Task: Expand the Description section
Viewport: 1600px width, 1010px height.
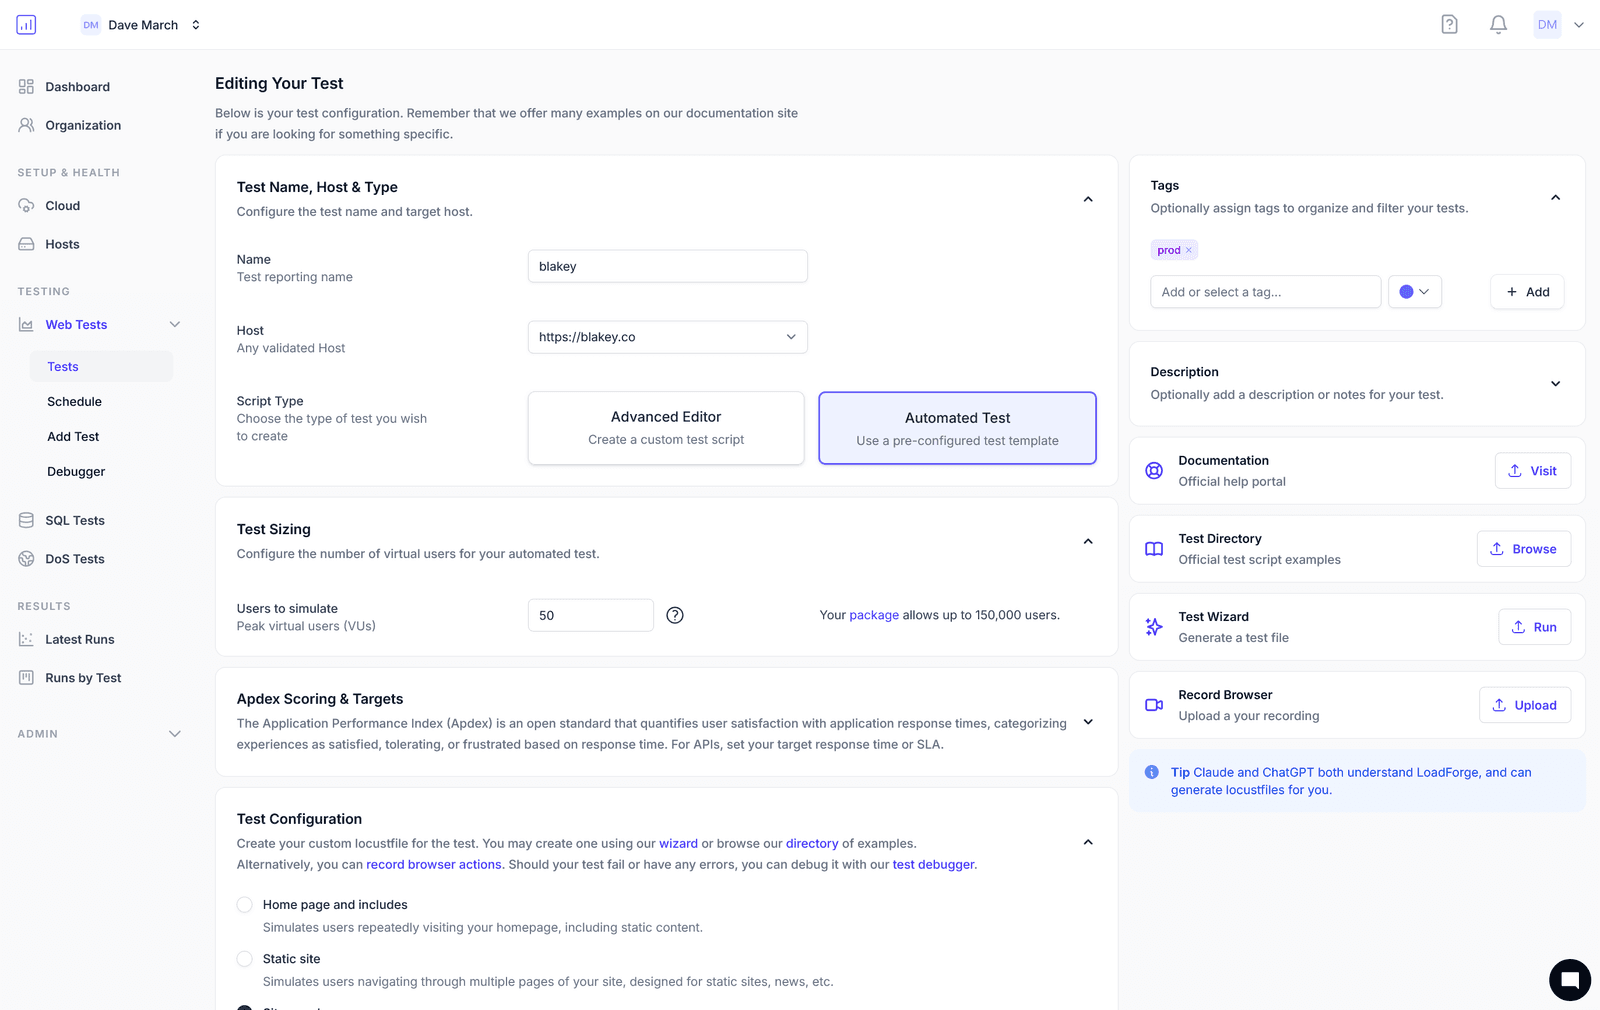Action: point(1555,383)
